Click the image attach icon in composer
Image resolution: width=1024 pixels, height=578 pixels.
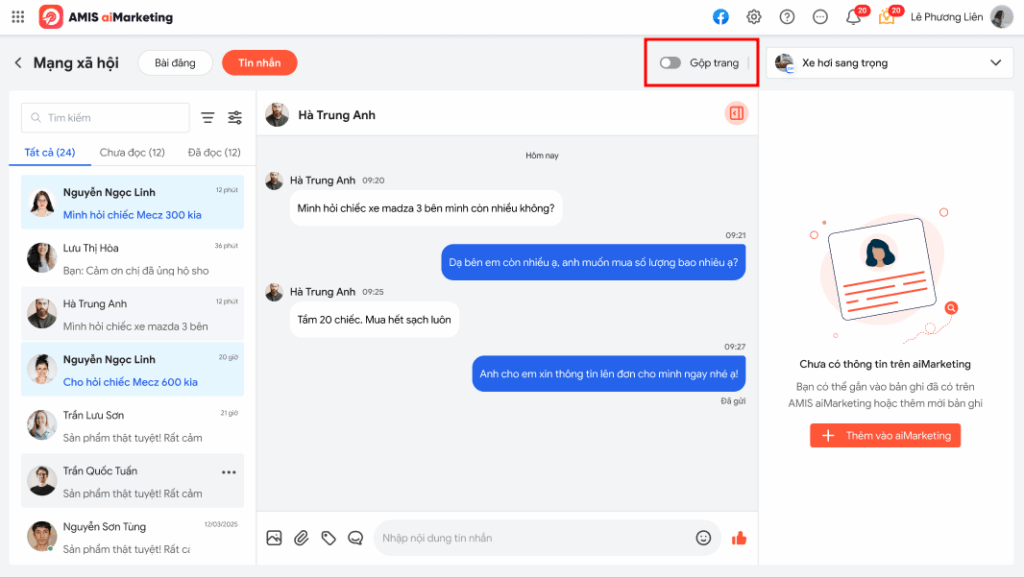pos(274,538)
